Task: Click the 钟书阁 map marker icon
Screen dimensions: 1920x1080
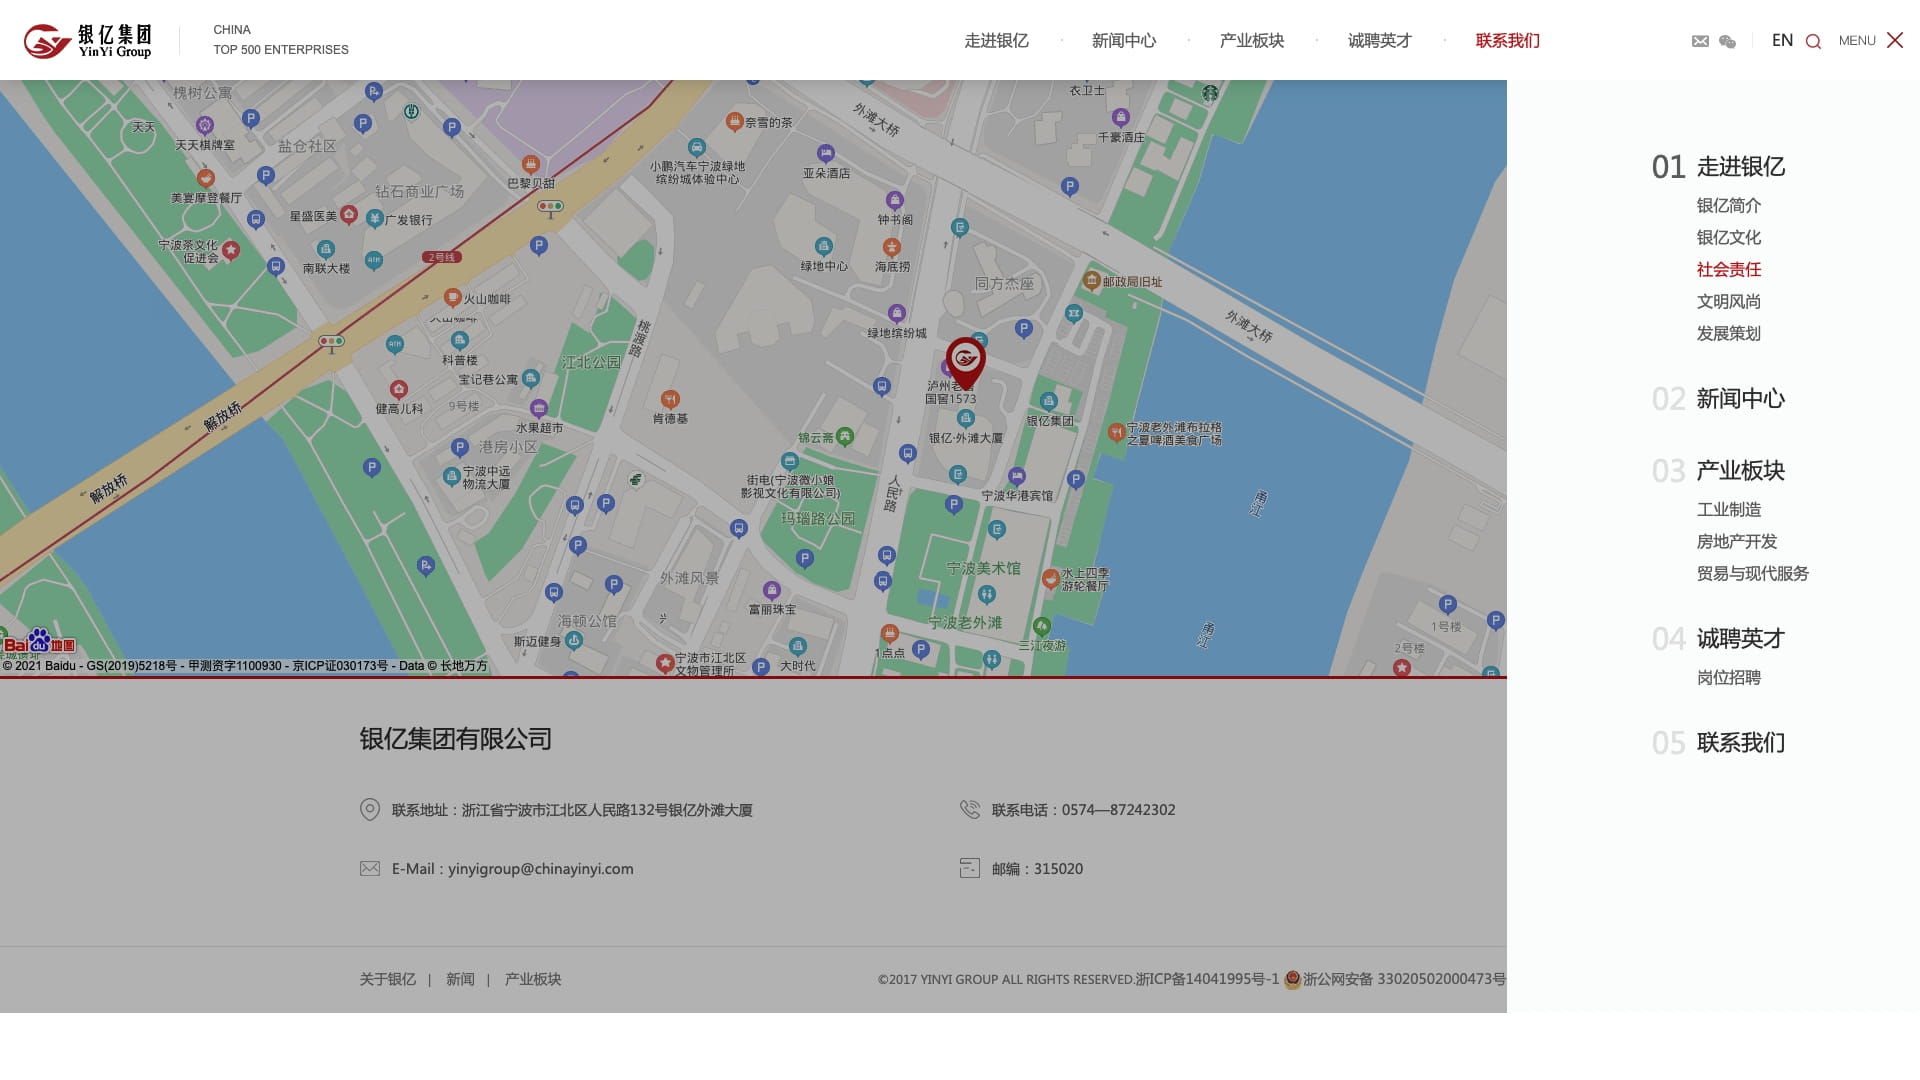Action: [x=895, y=200]
